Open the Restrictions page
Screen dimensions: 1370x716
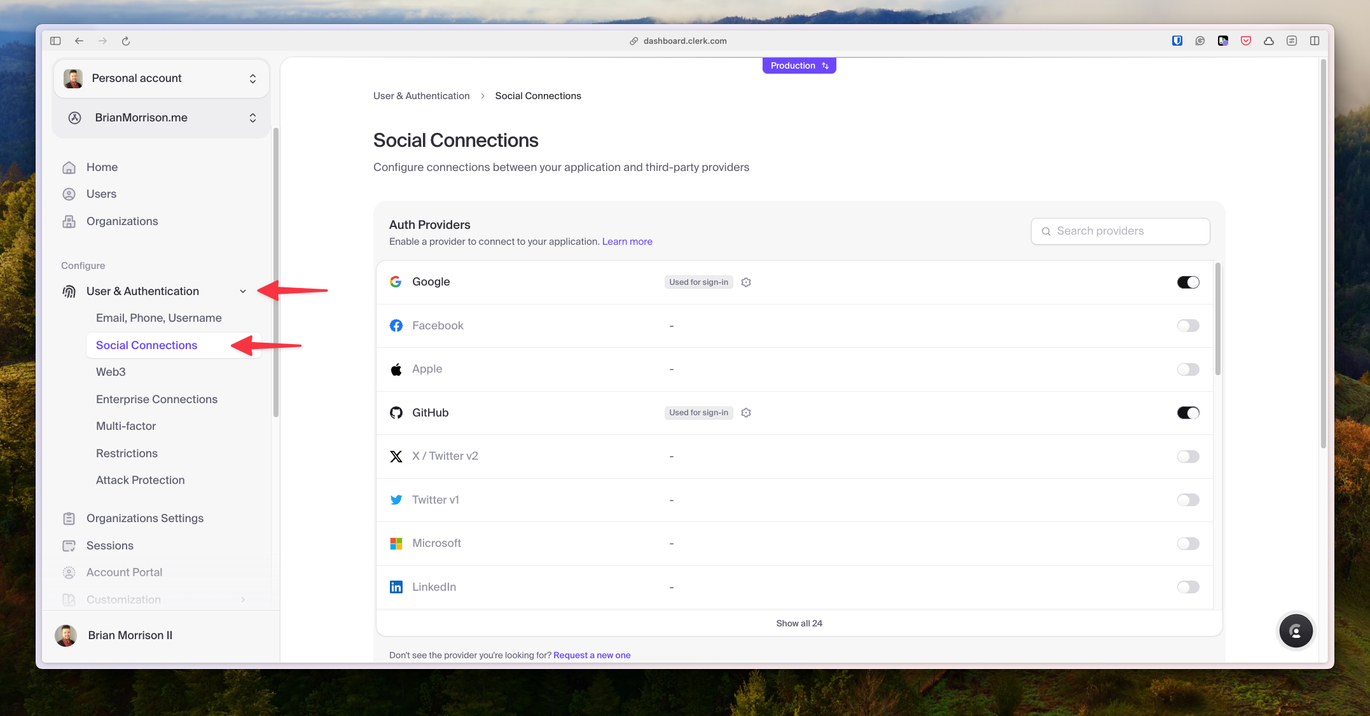[x=127, y=453]
